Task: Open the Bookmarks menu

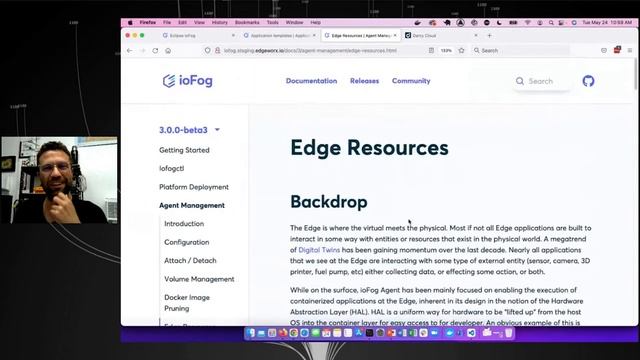Action: point(247,23)
